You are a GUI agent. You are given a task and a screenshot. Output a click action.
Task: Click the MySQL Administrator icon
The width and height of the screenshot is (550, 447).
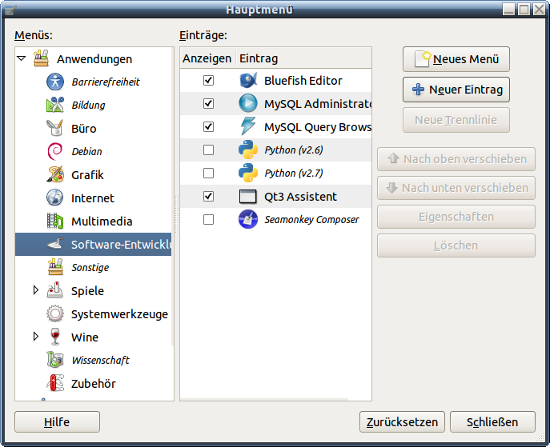[248, 104]
